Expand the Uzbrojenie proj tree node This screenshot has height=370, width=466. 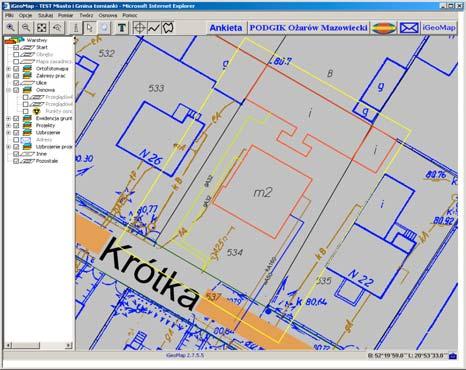9,147
